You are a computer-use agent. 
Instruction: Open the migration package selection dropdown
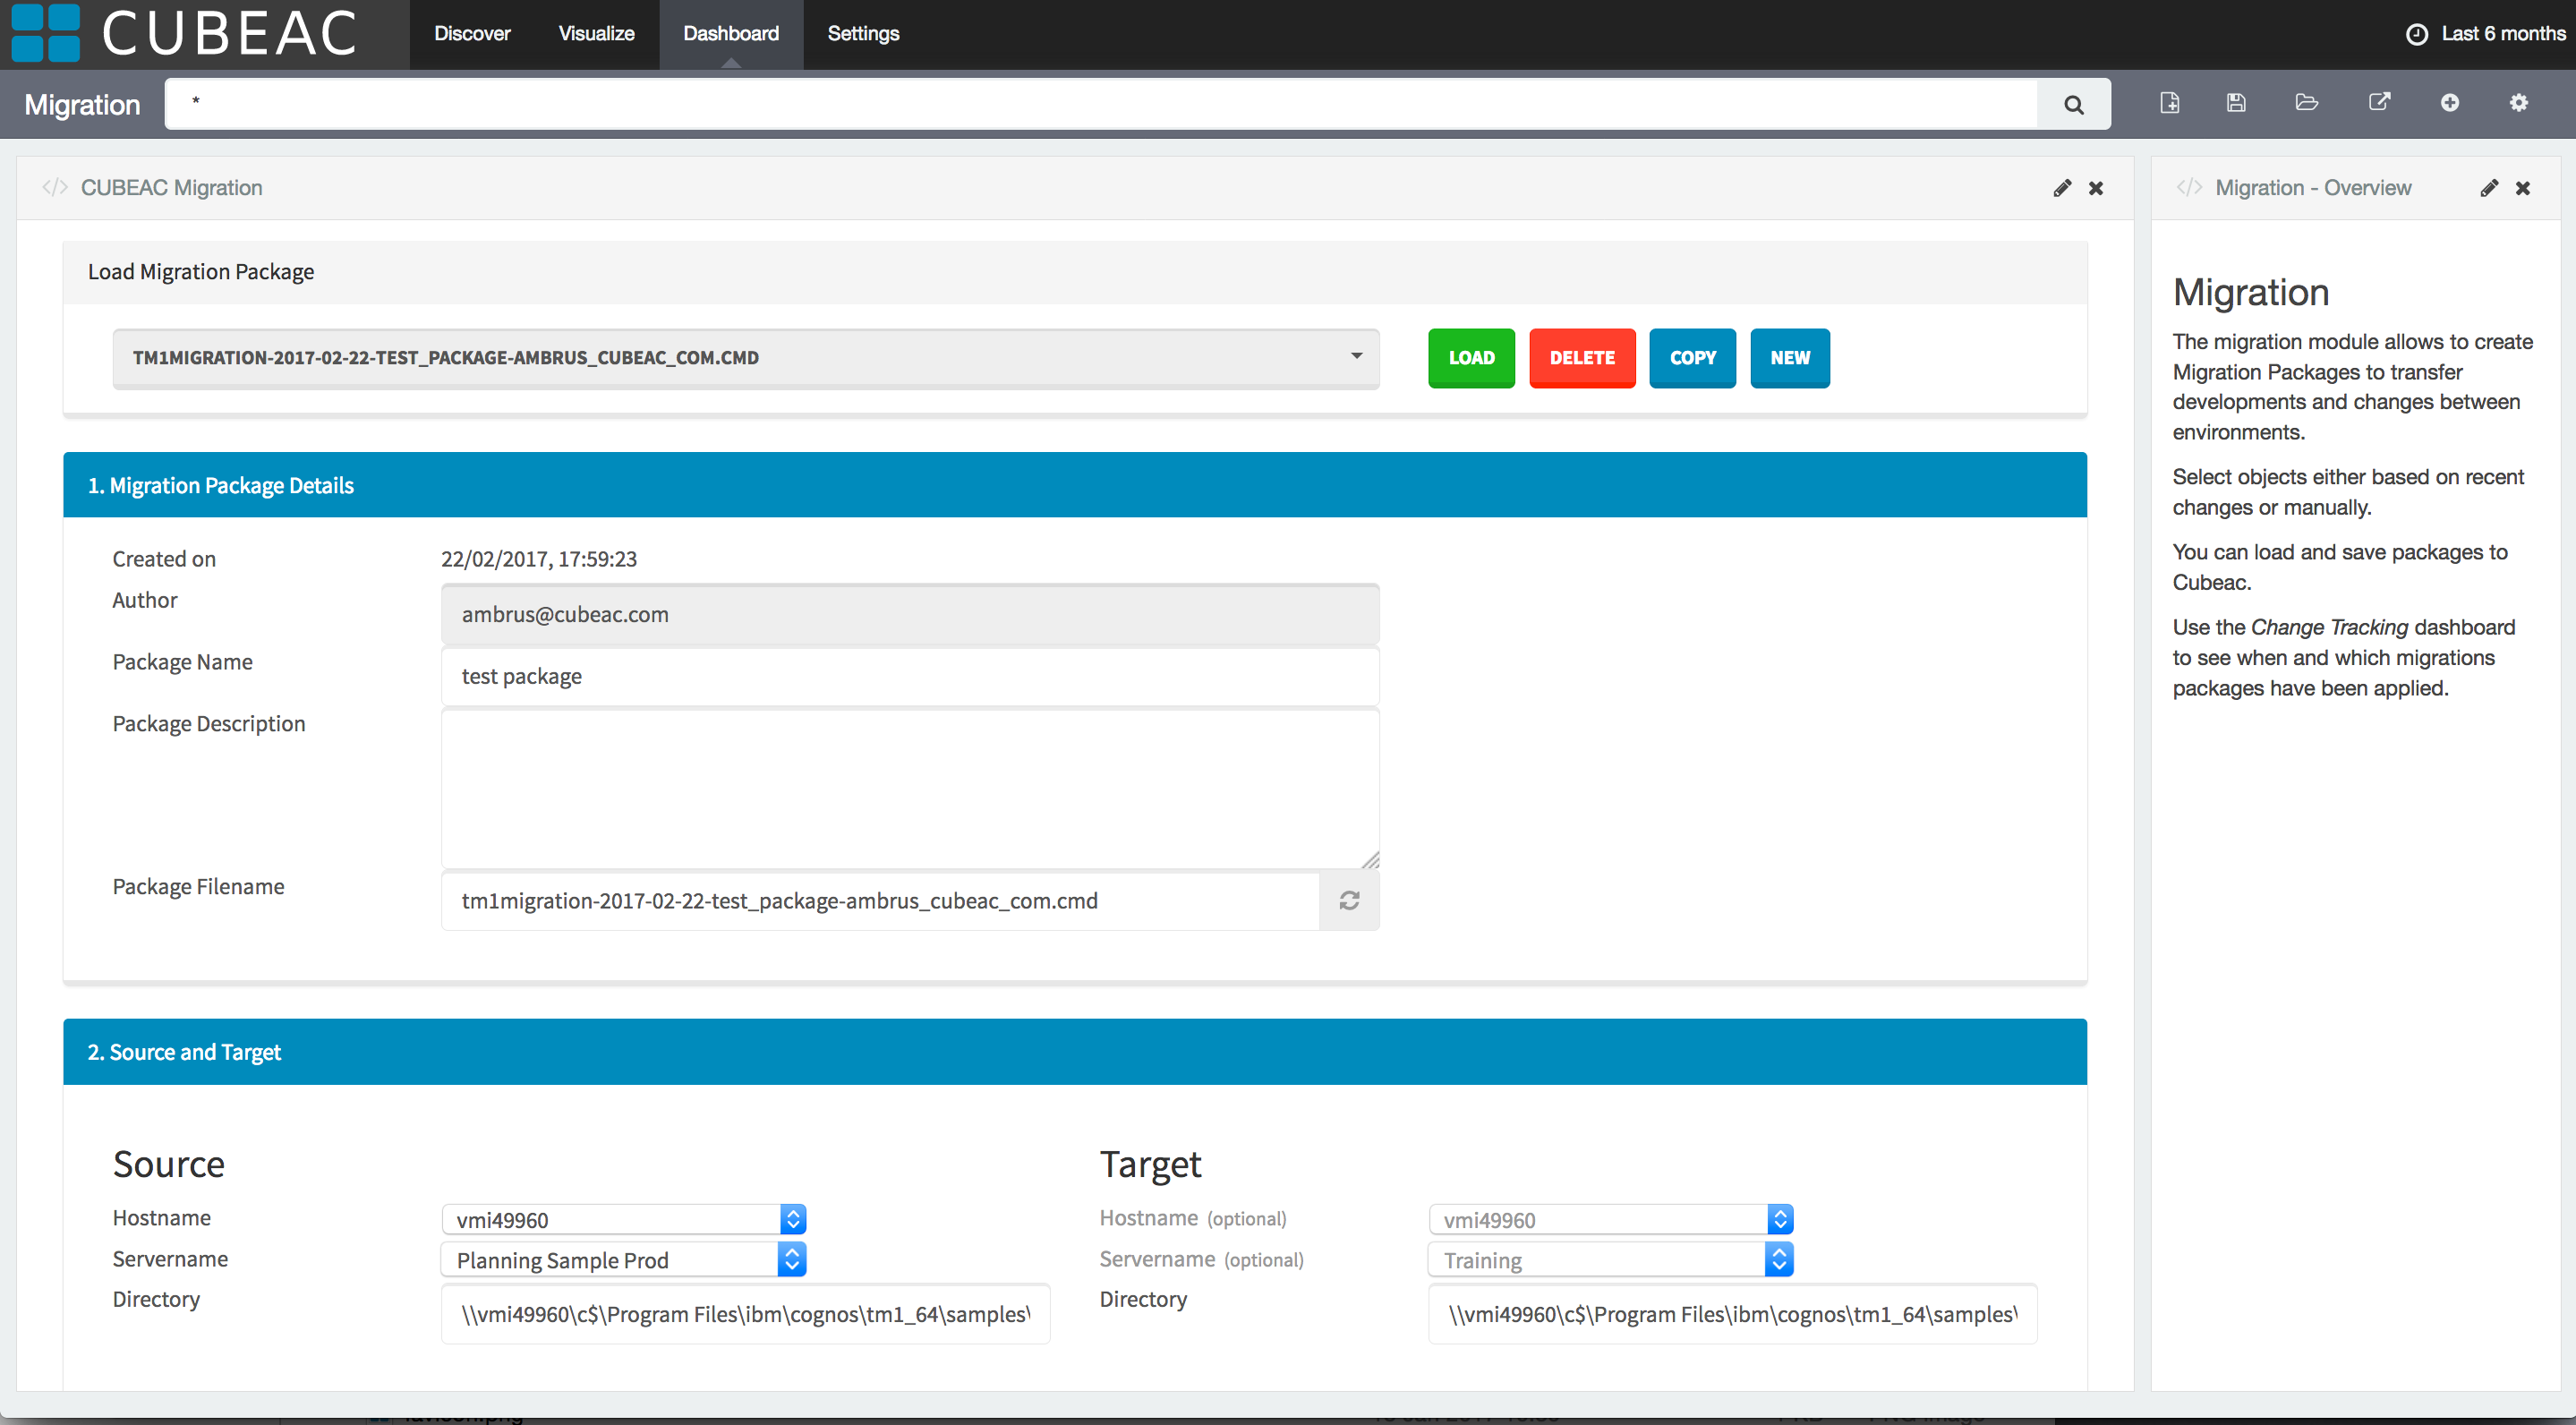click(746, 358)
